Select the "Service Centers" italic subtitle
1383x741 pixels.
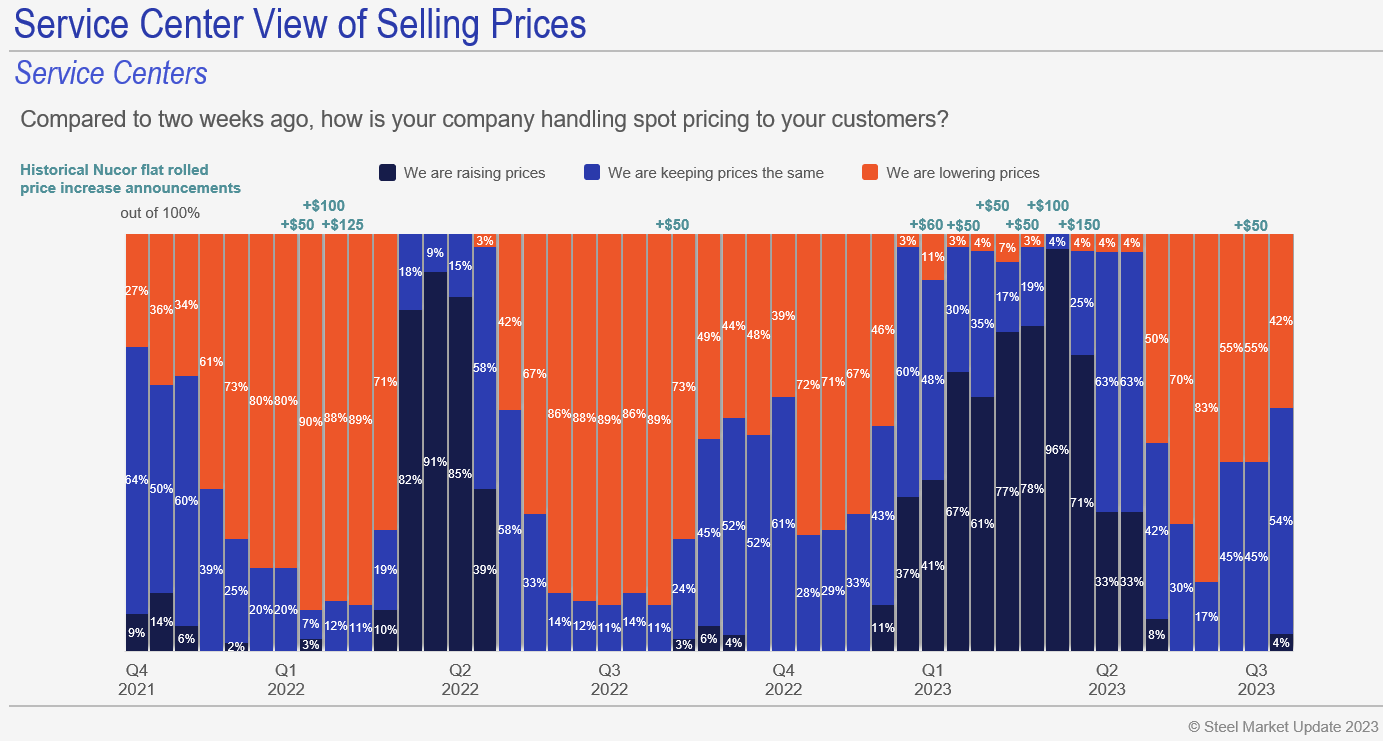[111, 73]
